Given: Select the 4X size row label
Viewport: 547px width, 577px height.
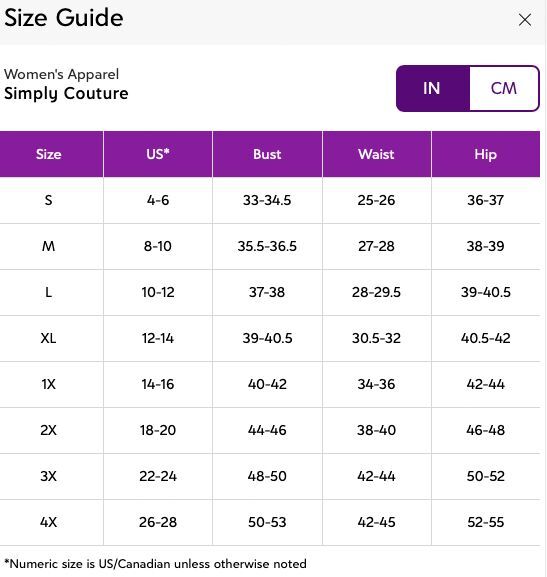Looking at the screenshot, I should (48, 522).
